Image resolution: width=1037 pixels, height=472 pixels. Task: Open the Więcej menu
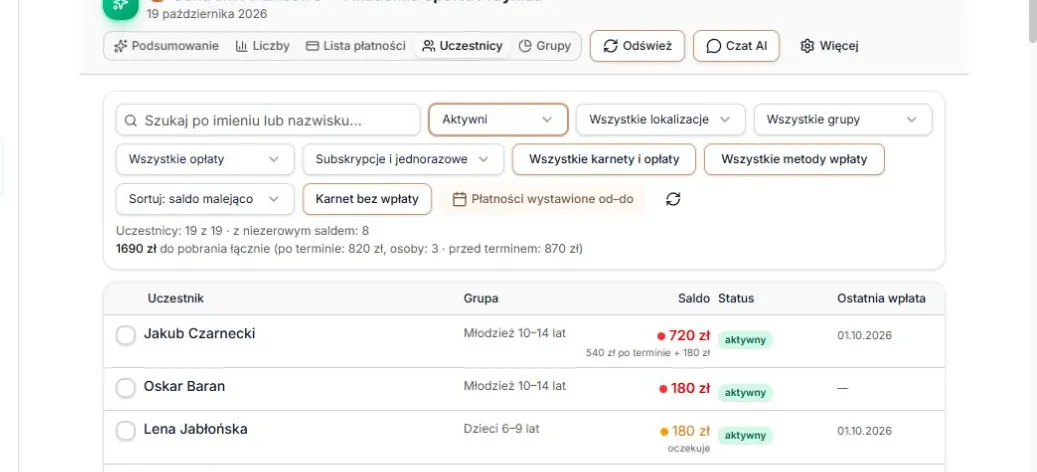click(829, 46)
